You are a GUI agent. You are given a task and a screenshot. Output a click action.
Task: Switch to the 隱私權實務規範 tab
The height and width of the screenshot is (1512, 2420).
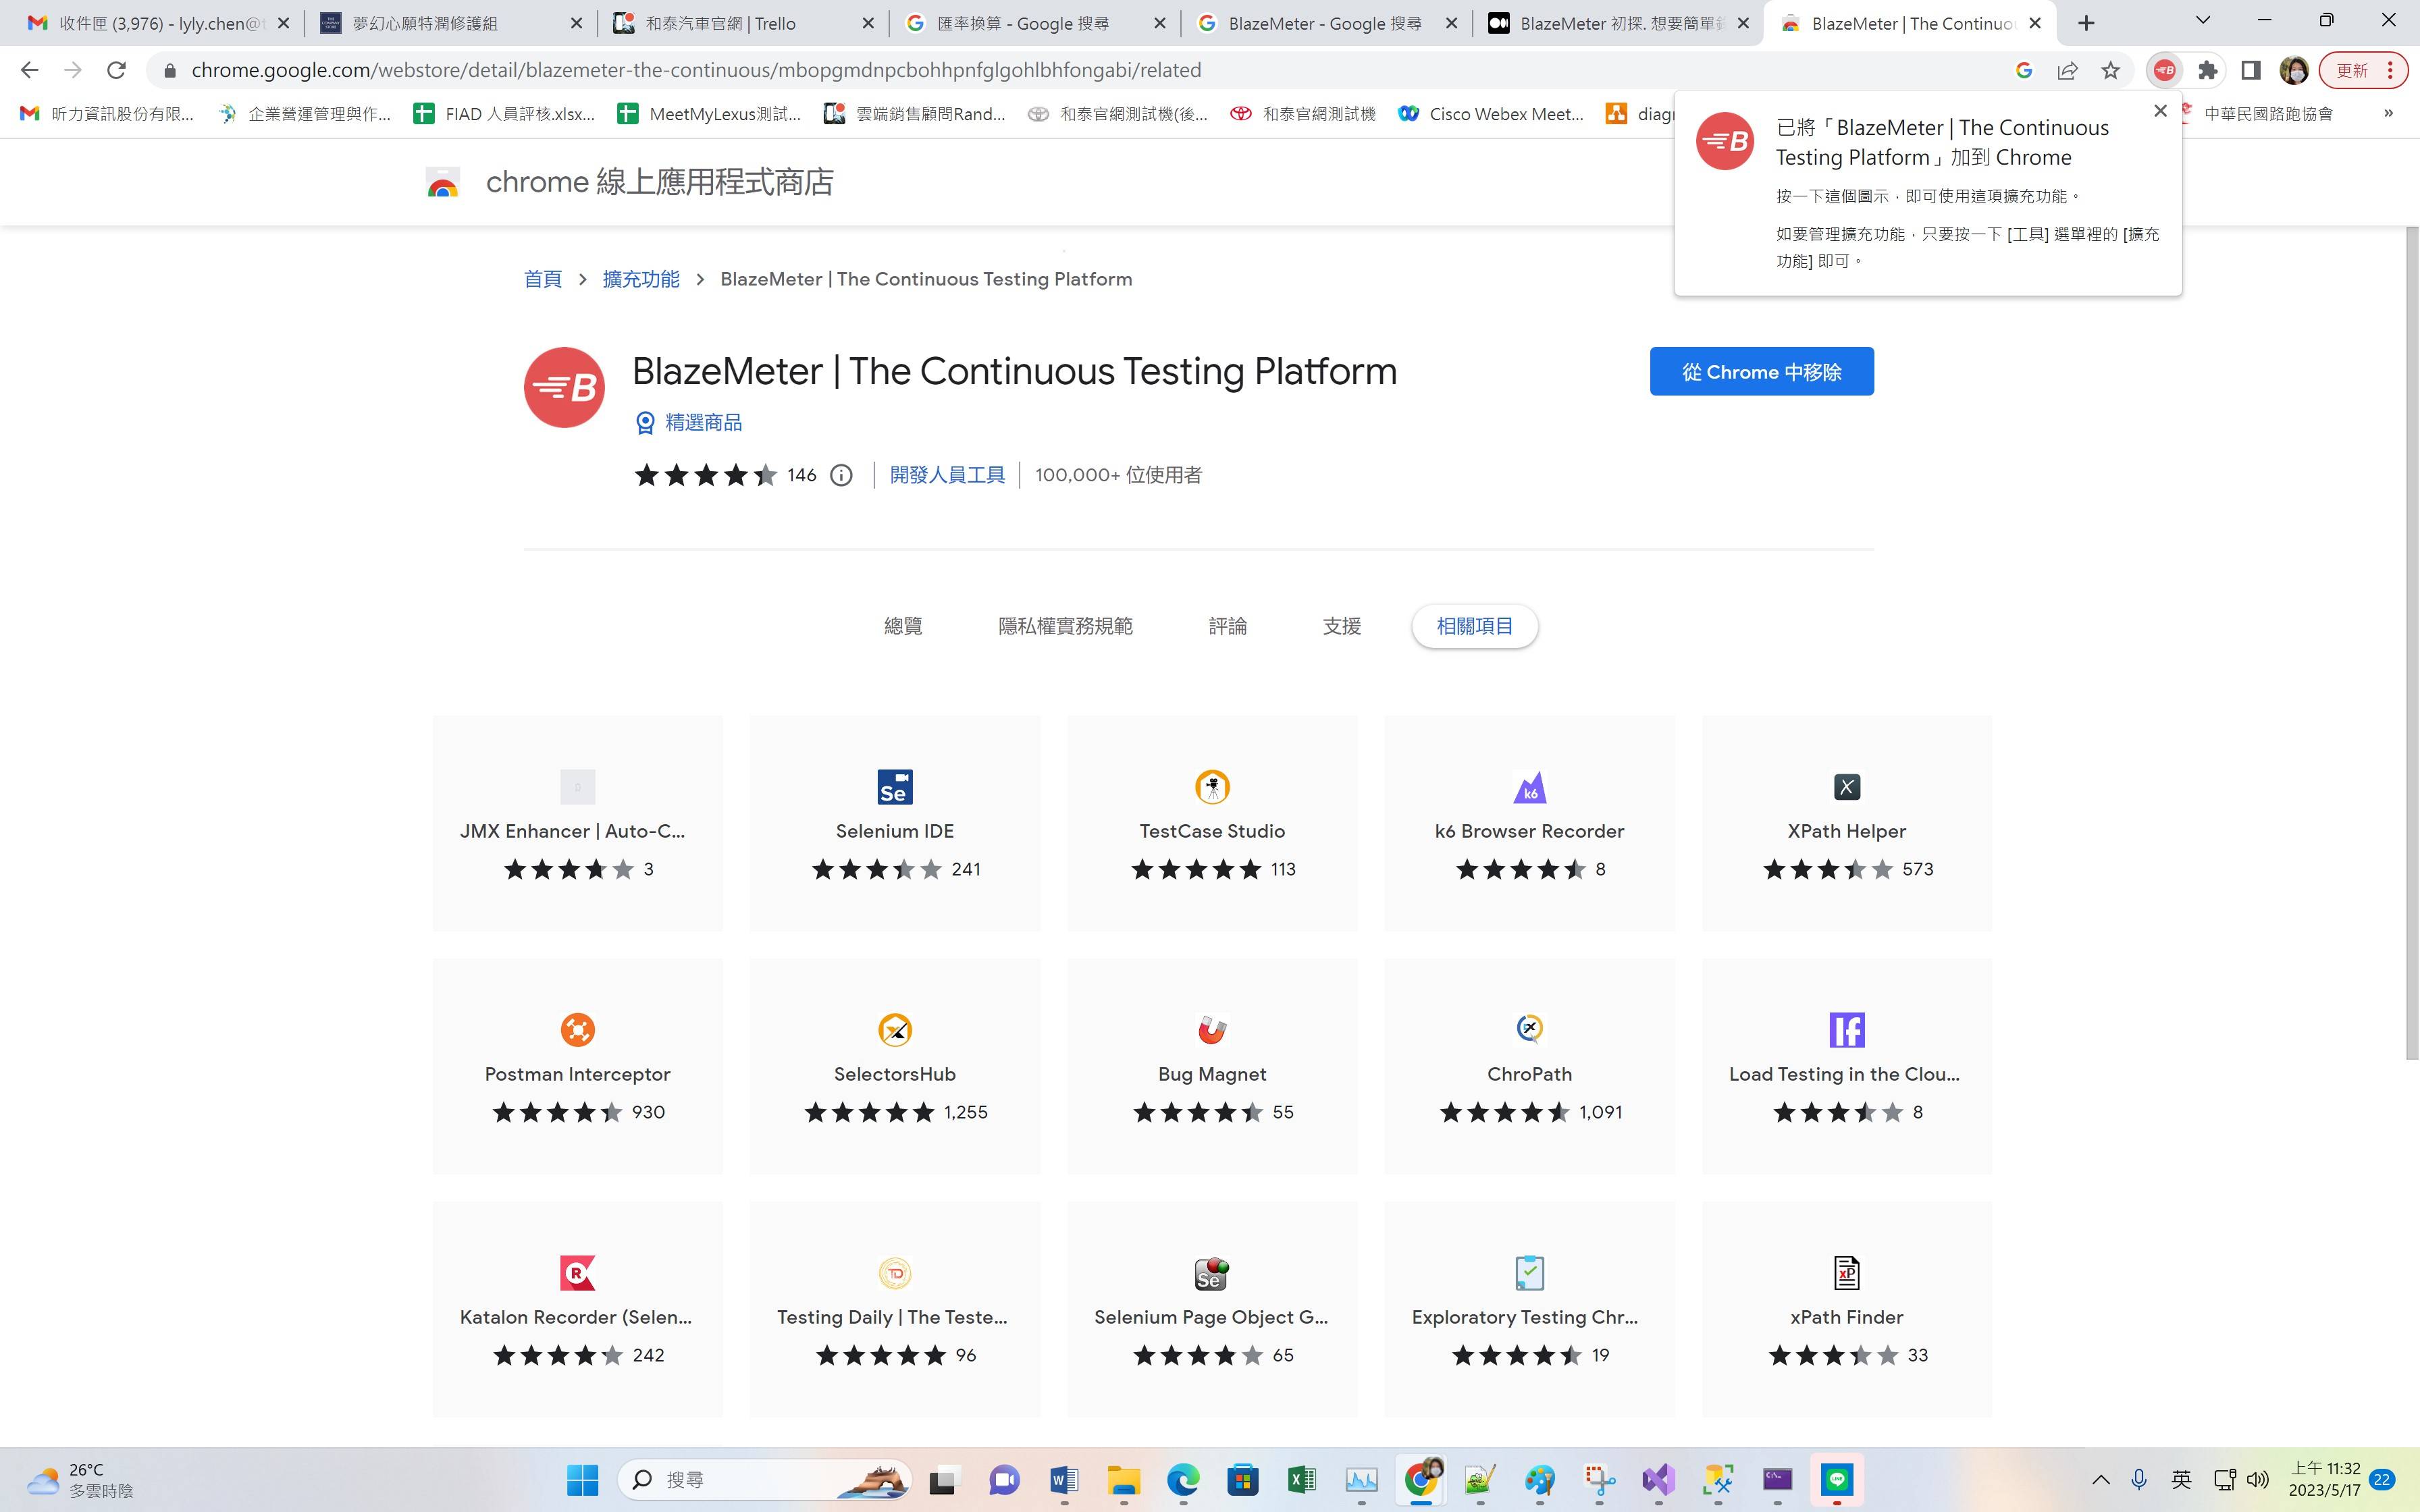click(x=1065, y=626)
